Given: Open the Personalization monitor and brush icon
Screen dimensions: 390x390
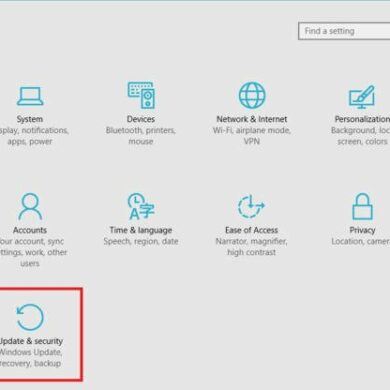Looking at the screenshot, I should (362, 97).
